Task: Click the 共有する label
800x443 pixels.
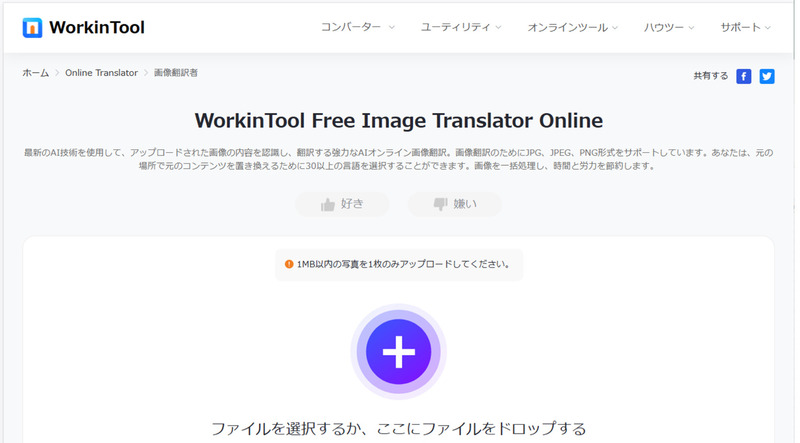Action: click(711, 76)
